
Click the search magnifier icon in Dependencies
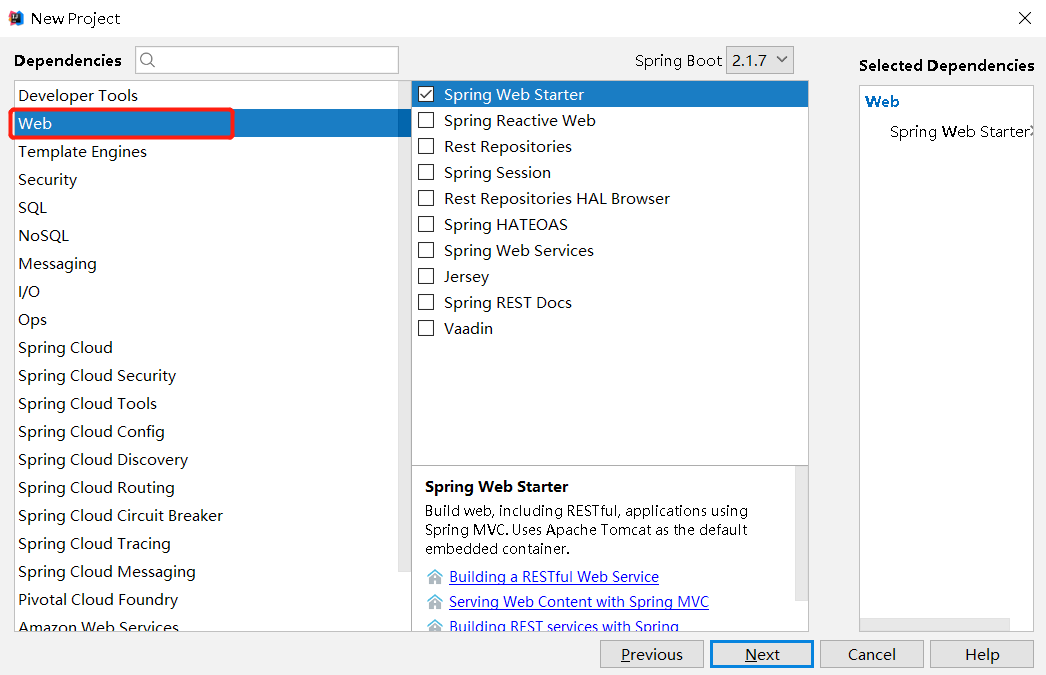pos(148,60)
